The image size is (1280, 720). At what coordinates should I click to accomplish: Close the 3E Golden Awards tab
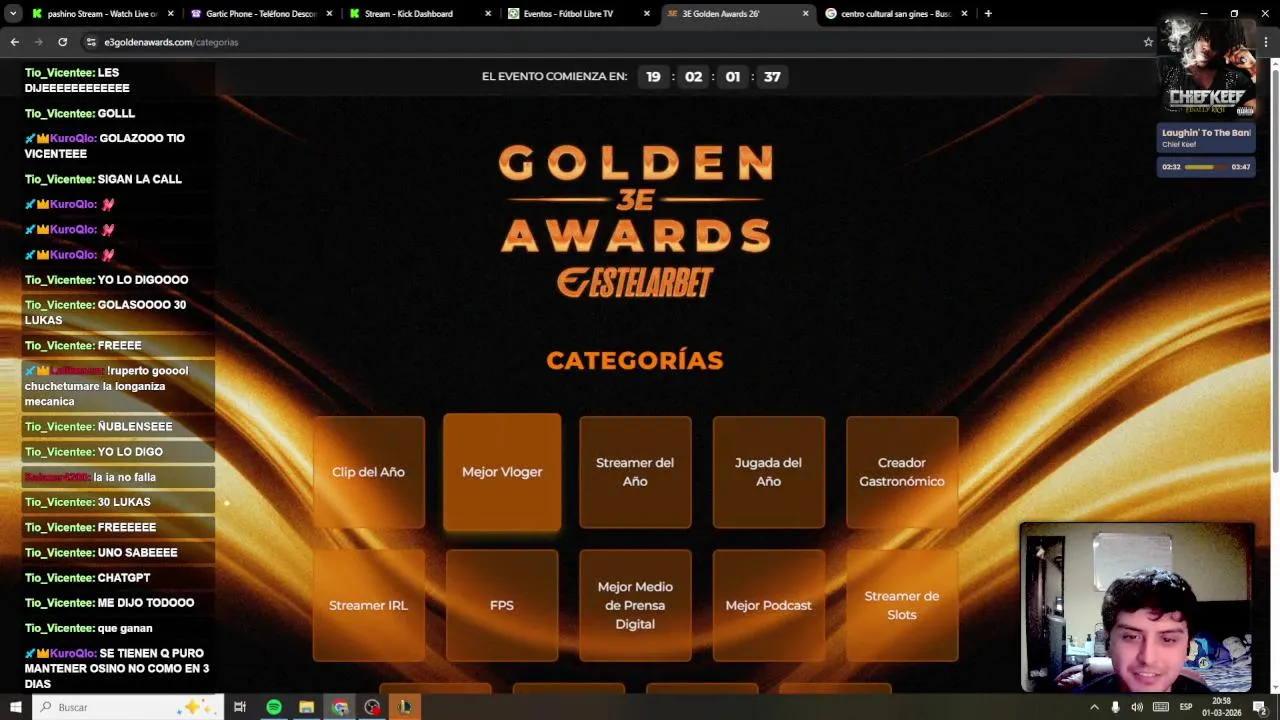point(805,14)
